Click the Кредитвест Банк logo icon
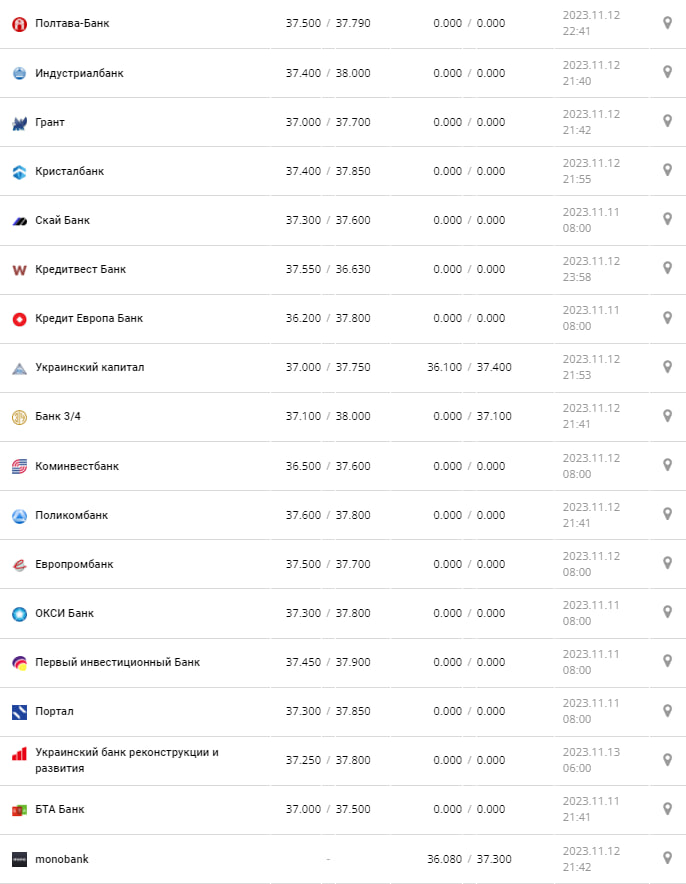686x884 pixels. (19, 270)
